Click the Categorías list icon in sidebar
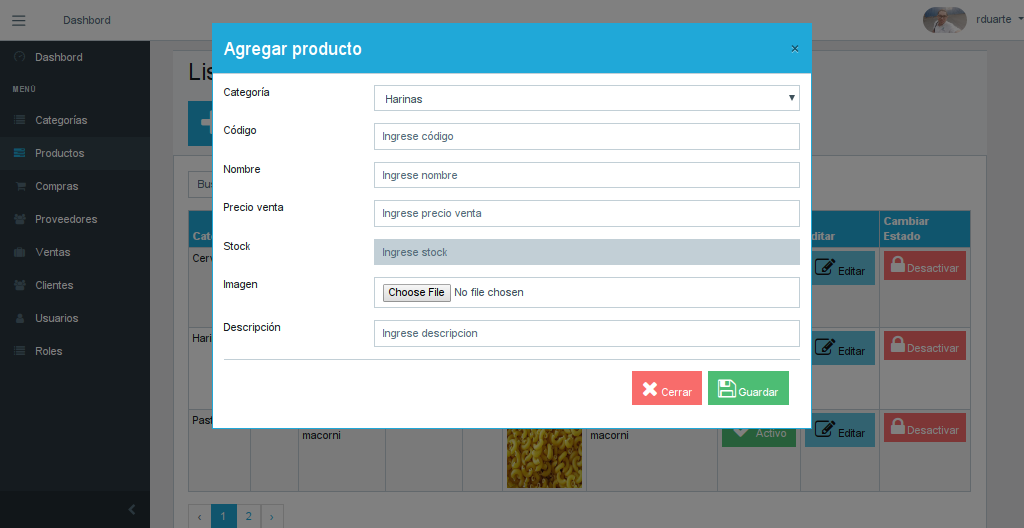 coord(20,120)
